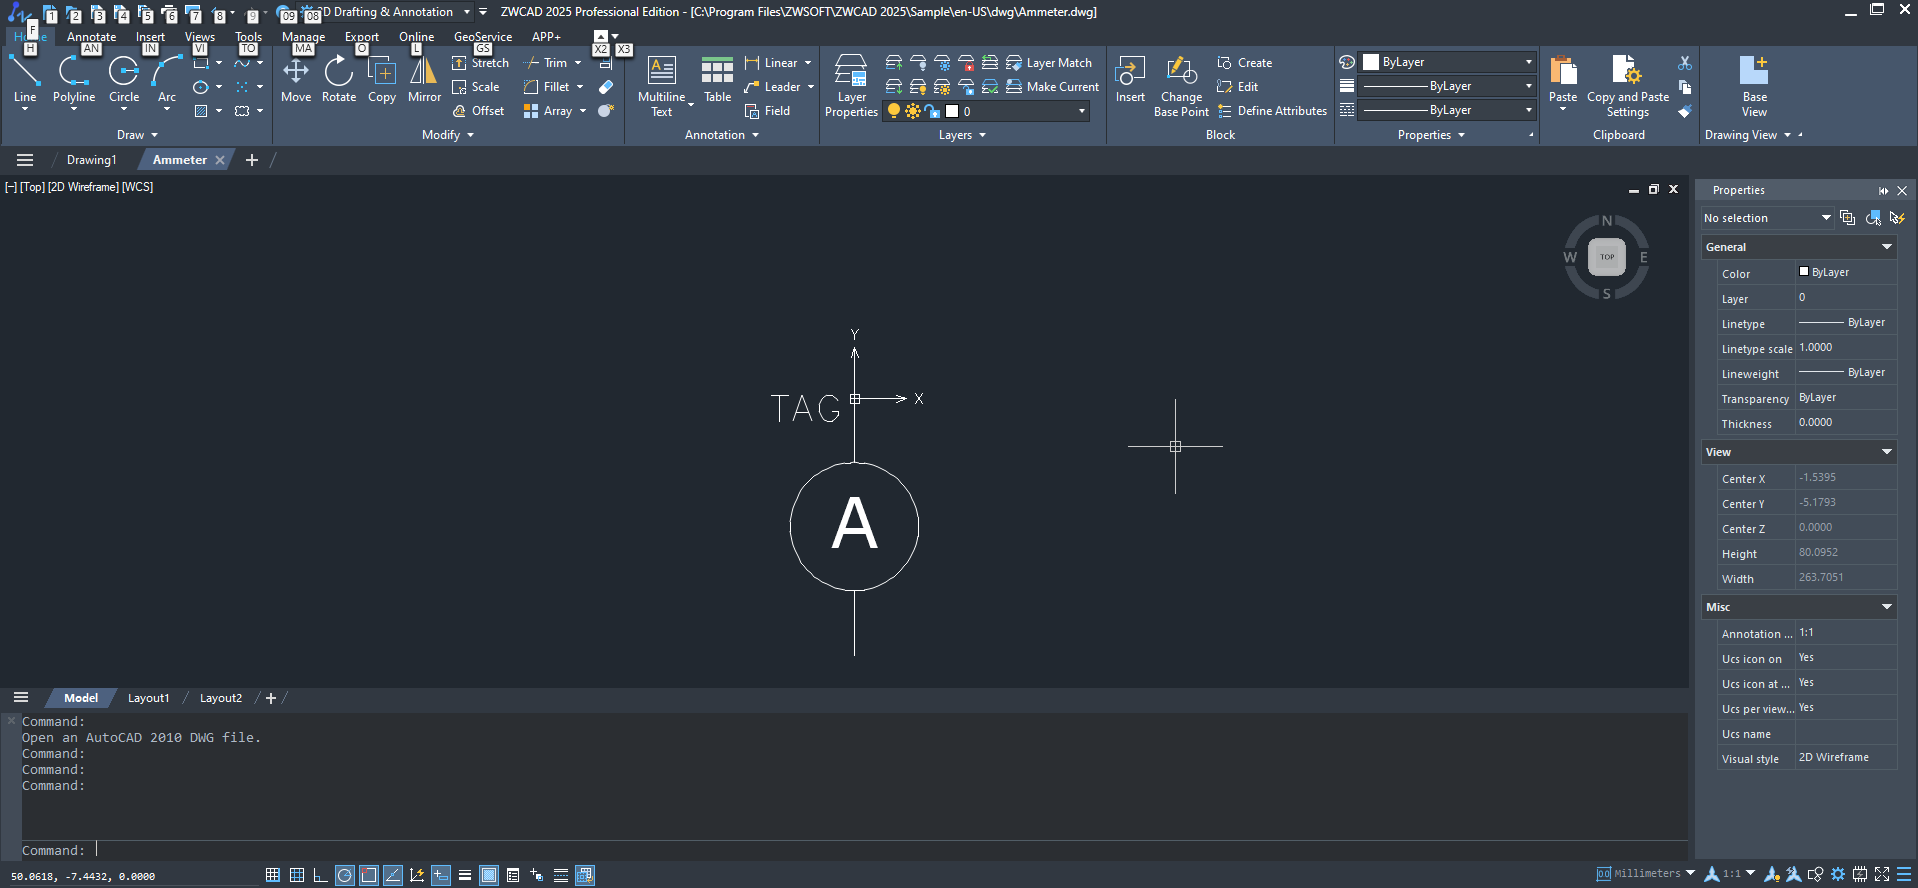Screen dimensions: 1918x888
Task: Open the Manage ribbon tab
Action: [303, 37]
